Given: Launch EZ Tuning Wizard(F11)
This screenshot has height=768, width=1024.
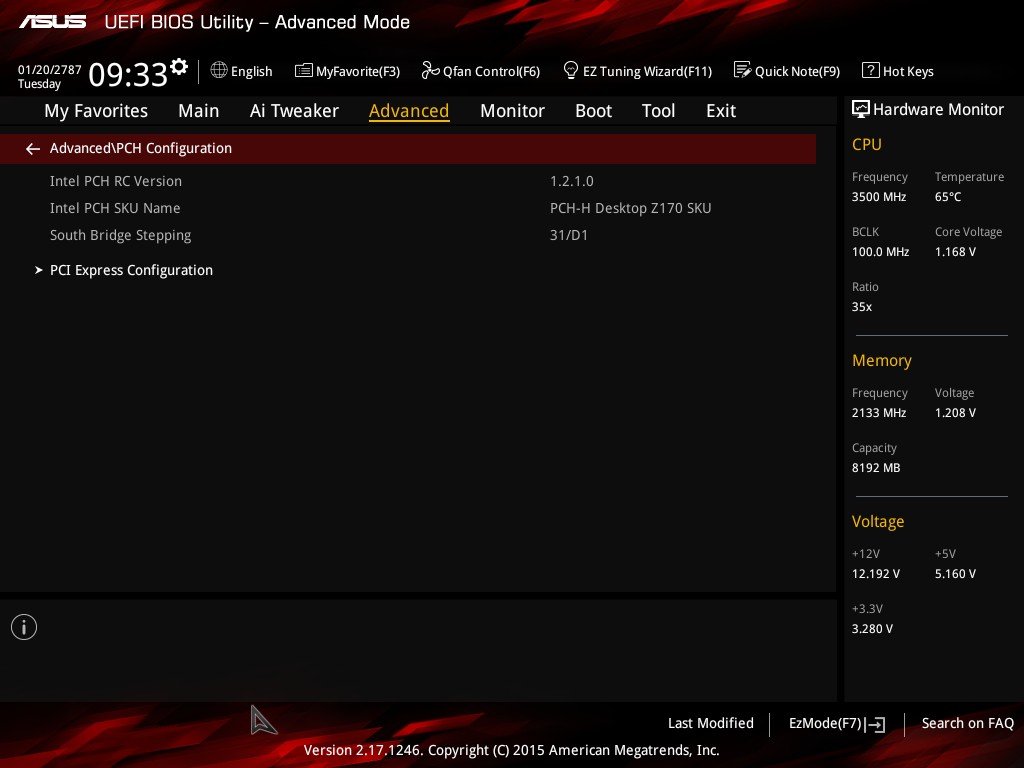Looking at the screenshot, I should click(x=647, y=71).
